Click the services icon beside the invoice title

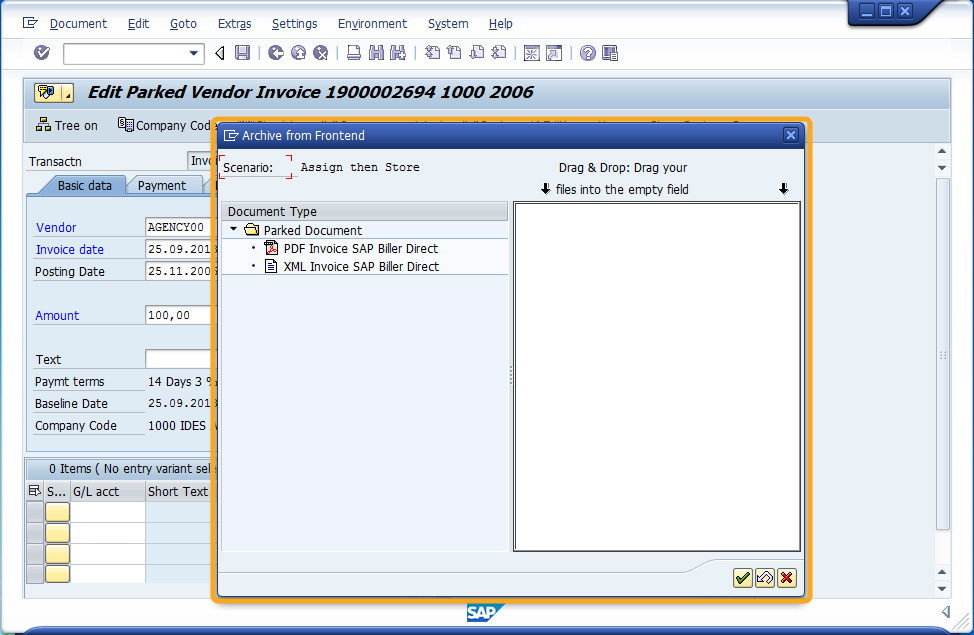pyautogui.click(x=47, y=93)
